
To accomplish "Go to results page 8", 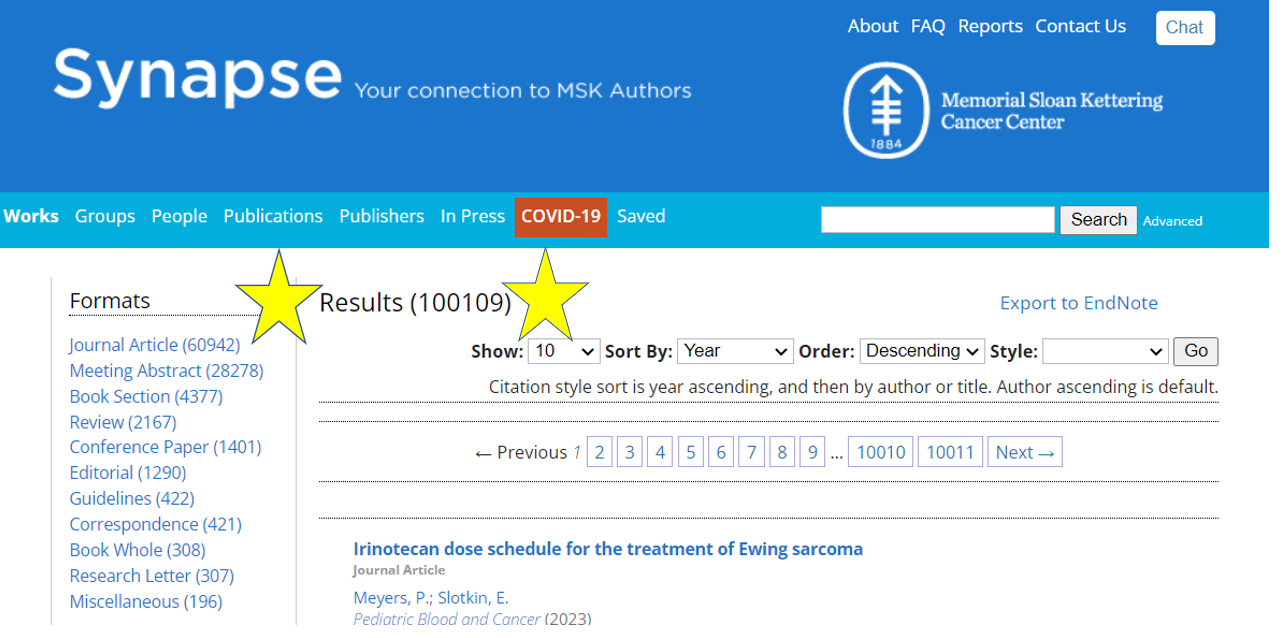I will [x=782, y=452].
